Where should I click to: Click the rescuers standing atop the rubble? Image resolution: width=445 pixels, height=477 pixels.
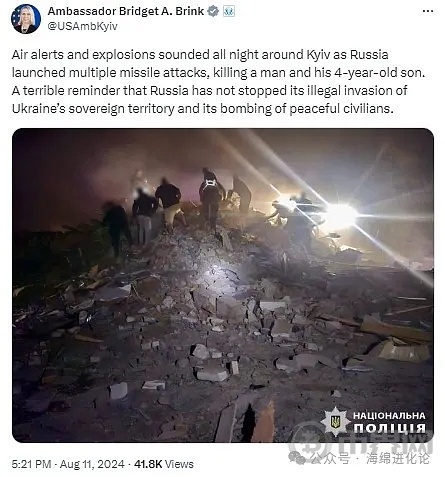click(177, 207)
